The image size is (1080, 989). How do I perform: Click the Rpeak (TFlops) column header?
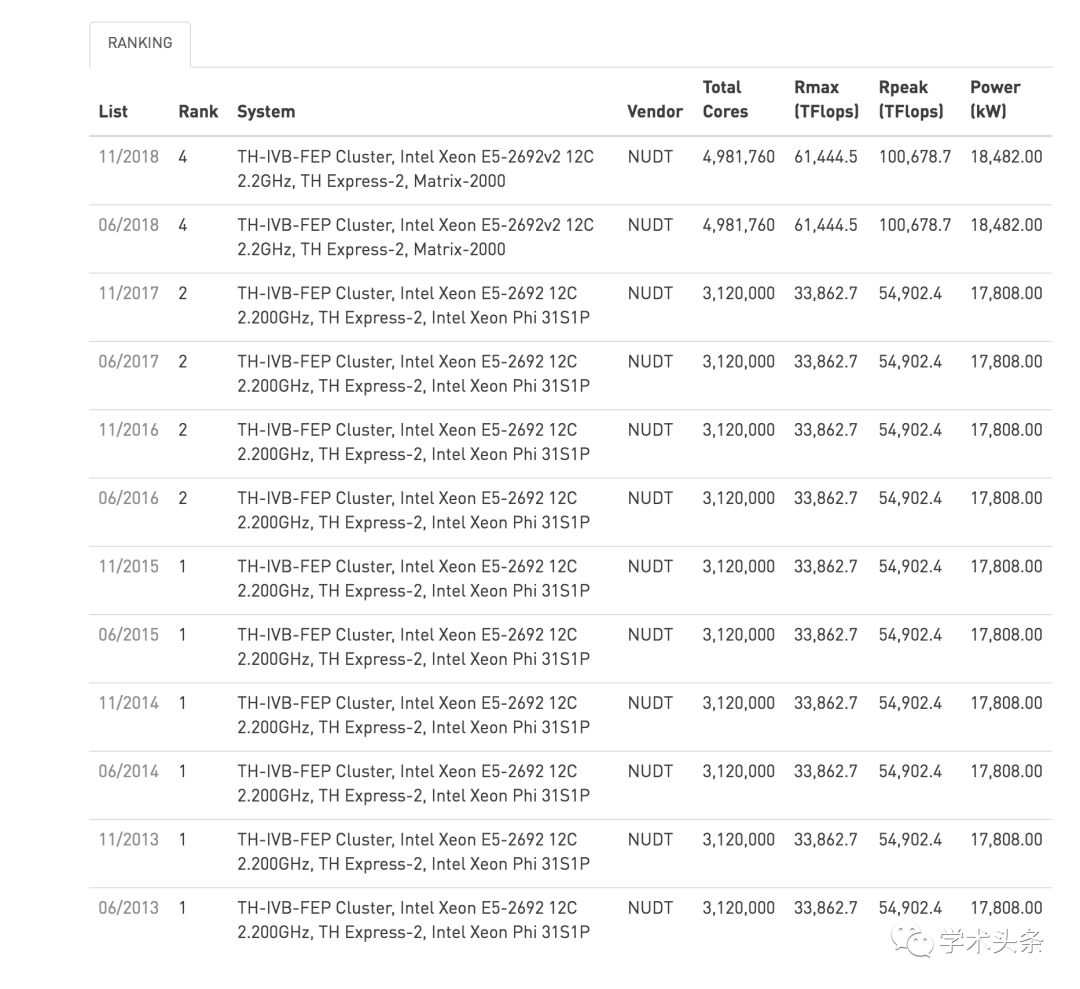[x=911, y=99]
